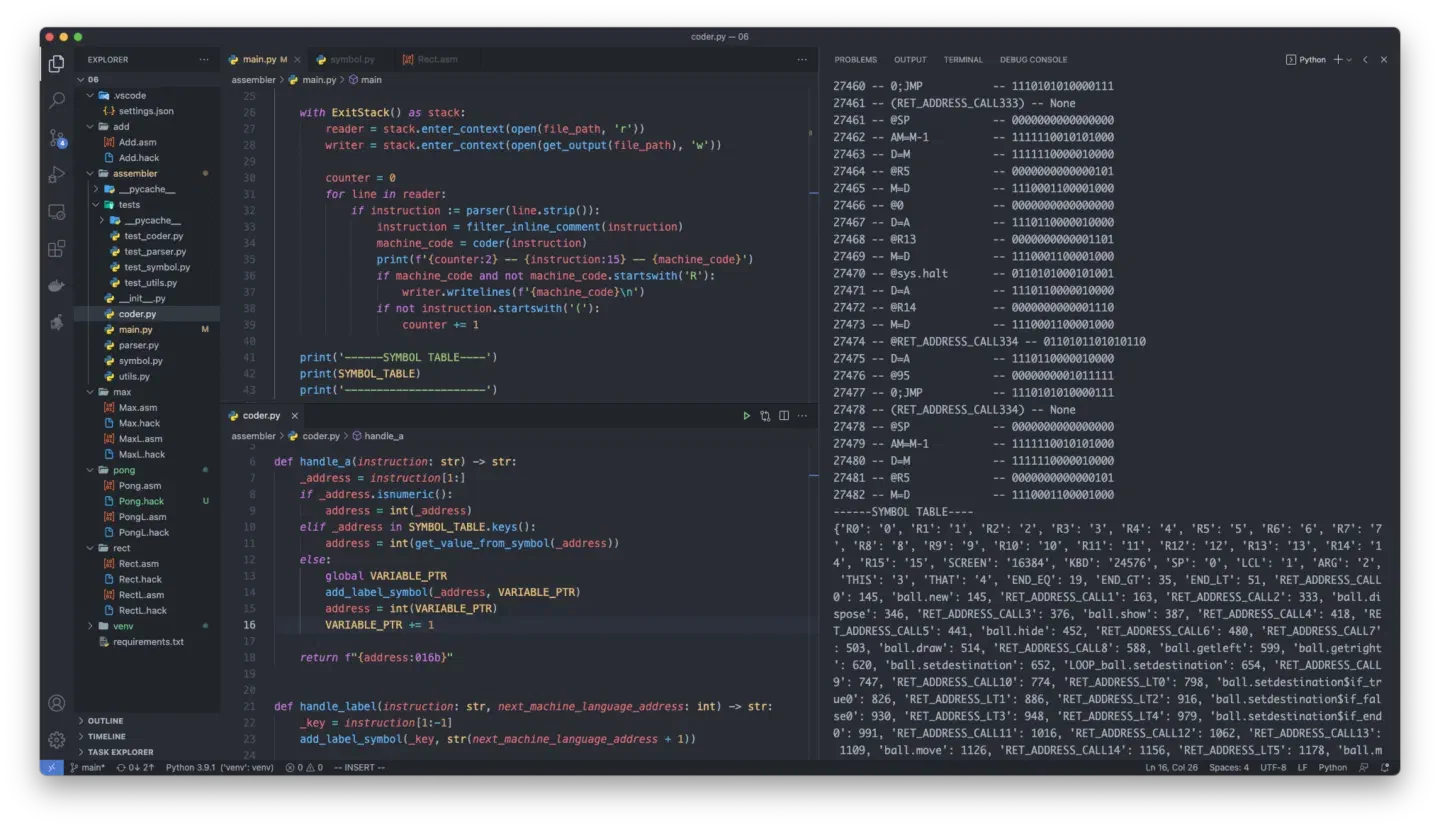1440x828 pixels.
Task: Open parser.py in the explorer tree
Action: click(138, 345)
